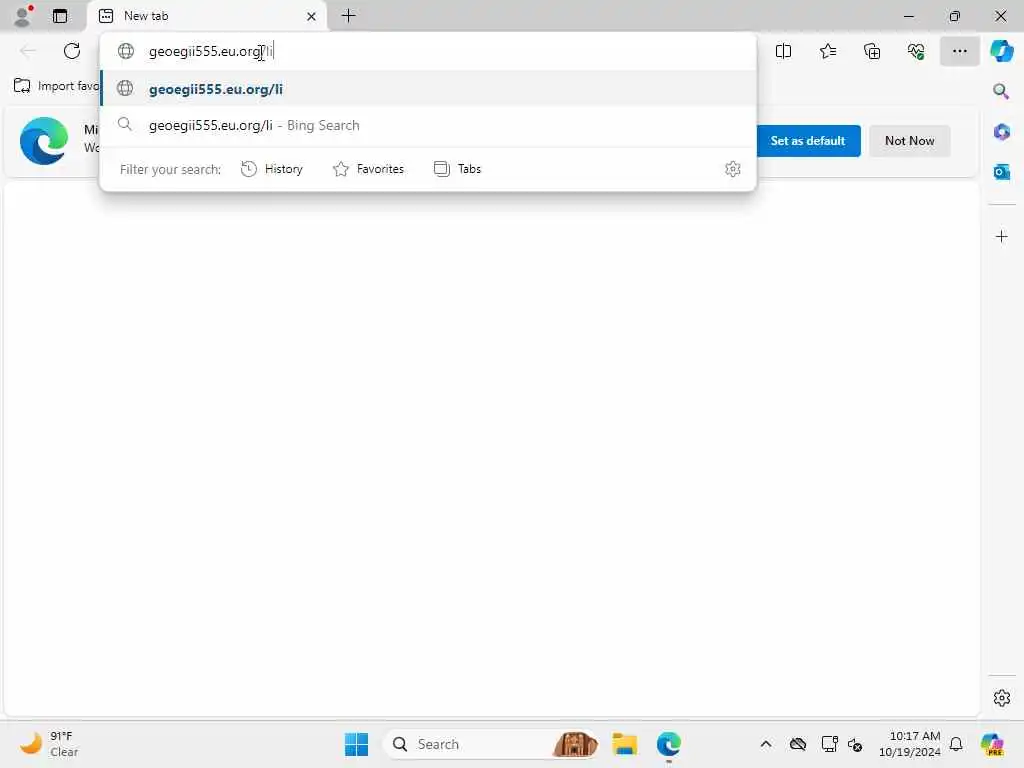Filter search by Favorites
The height and width of the screenshot is (768, 1024).
click(368, 169)
